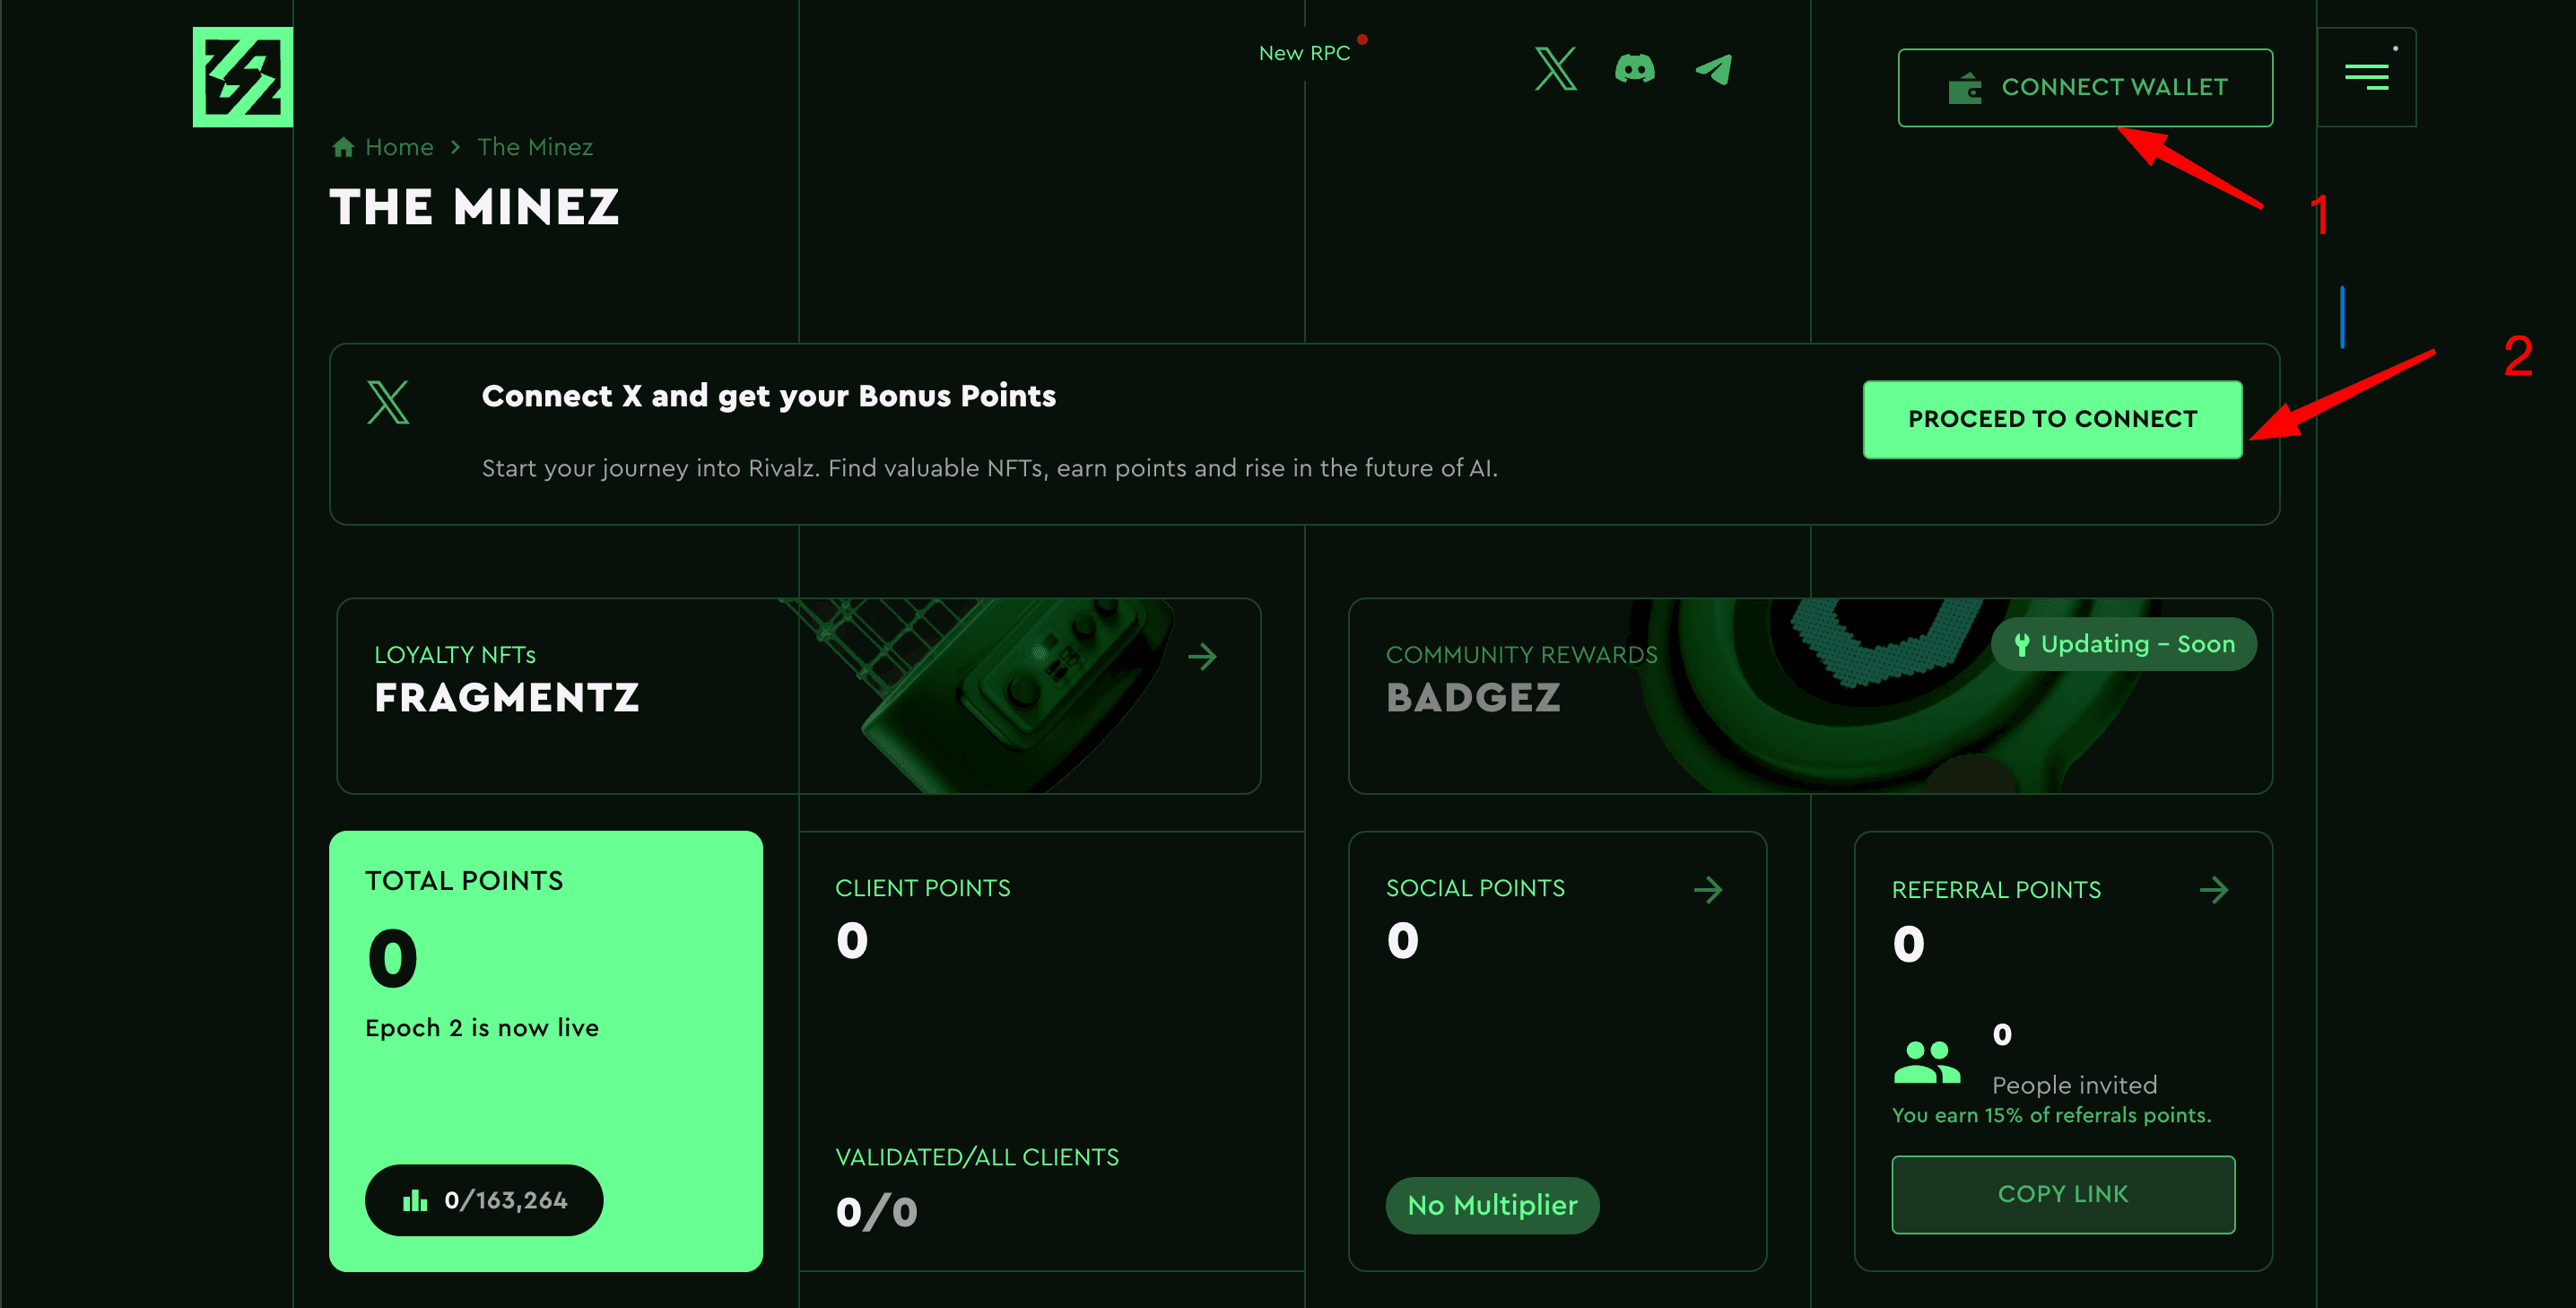Click 'Connect X and get your Bonus Points' heading
Viewport: 2576px width, 1308px height.
click(x=768, y=396)
